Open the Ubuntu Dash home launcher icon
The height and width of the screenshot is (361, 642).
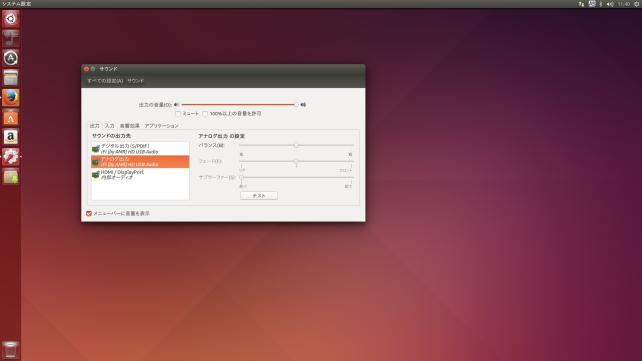coord(11,18)
